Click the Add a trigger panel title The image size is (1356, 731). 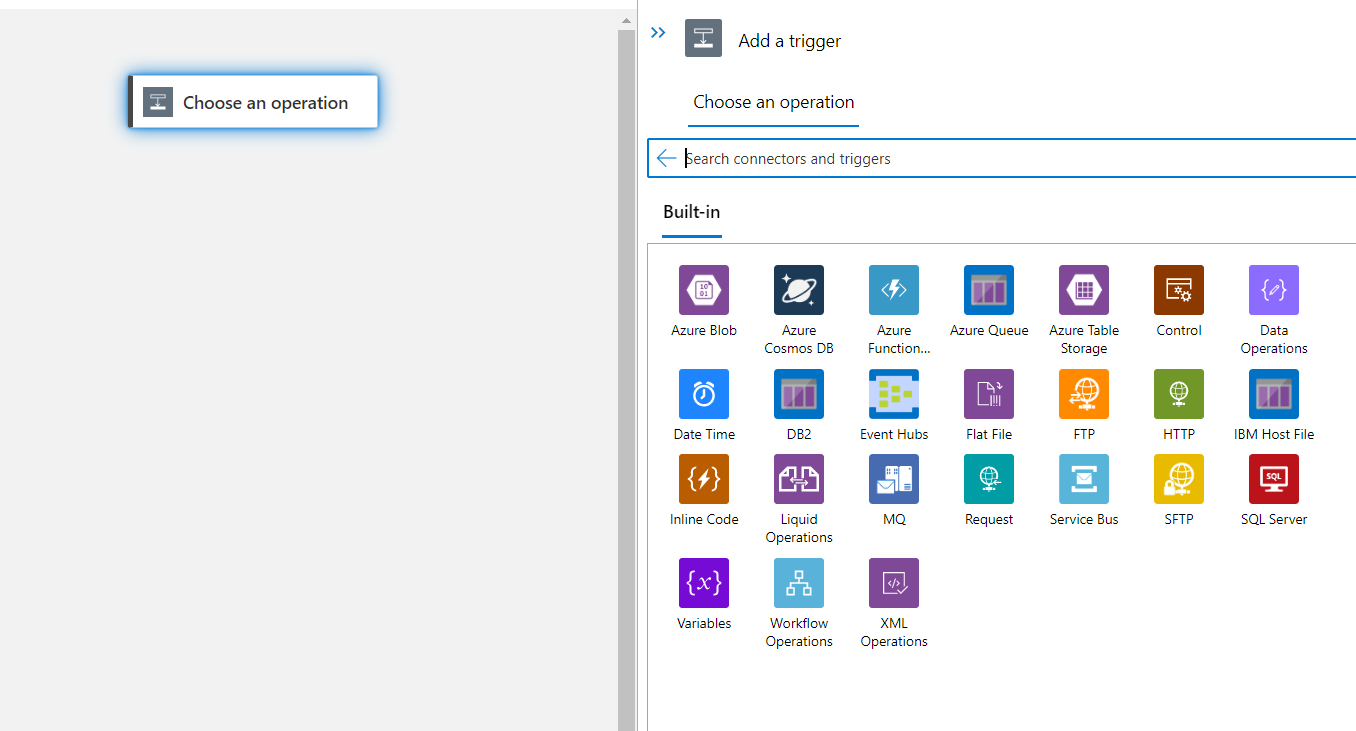point(789,41)
